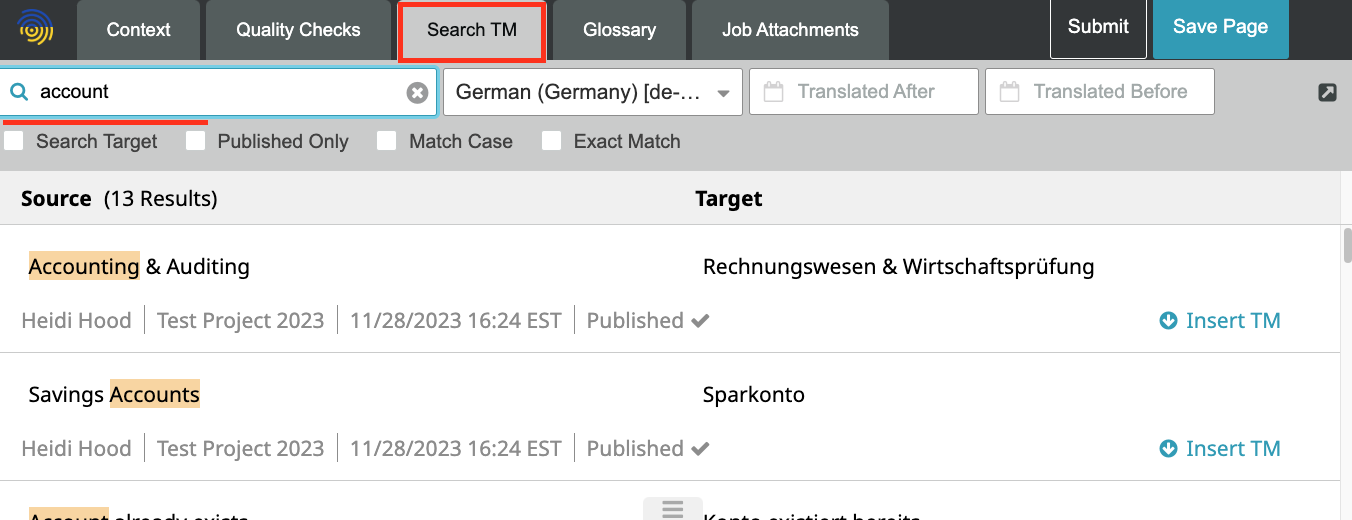The width and height of the screenshot is (1352, 520).
Task: Click the Save Page button
Action: [x=1220, y=28]
